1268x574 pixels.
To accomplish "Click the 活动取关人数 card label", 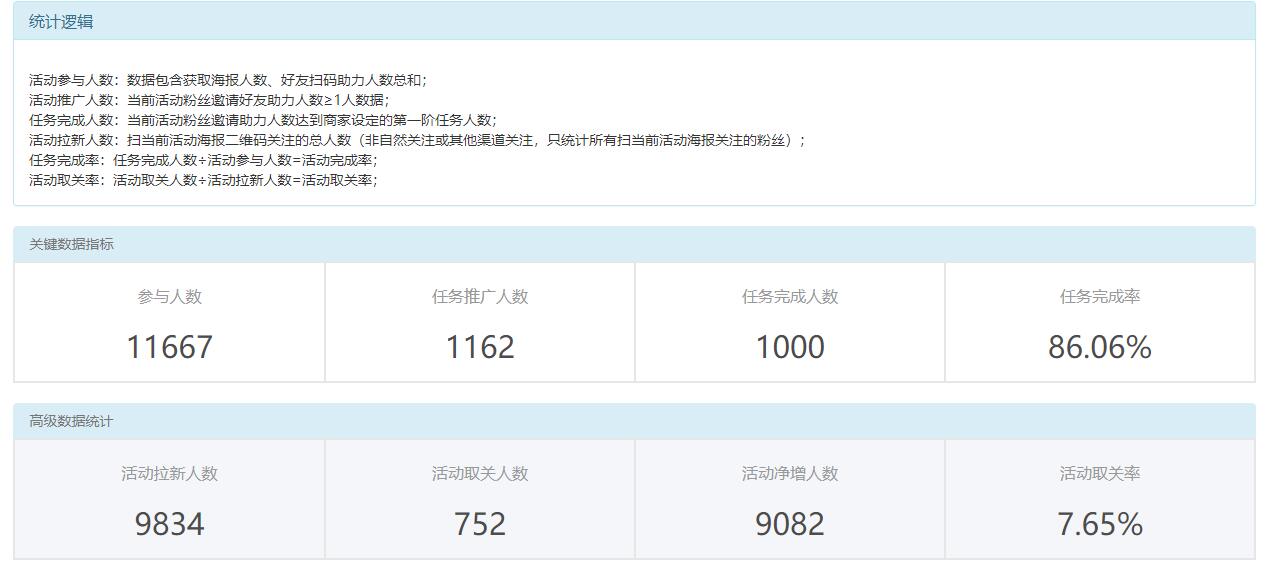I will click(x=480, y=474).
